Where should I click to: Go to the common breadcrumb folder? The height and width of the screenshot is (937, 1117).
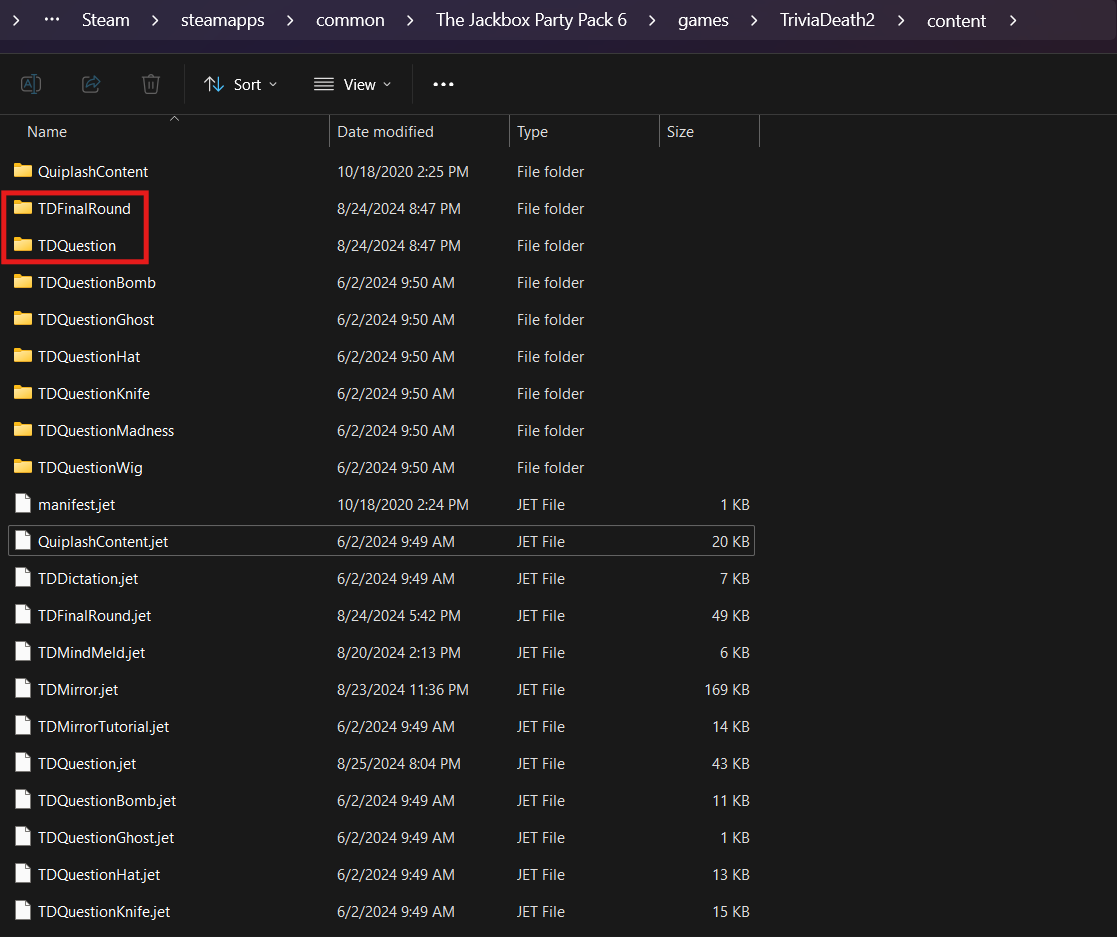[x=350, y=20]
